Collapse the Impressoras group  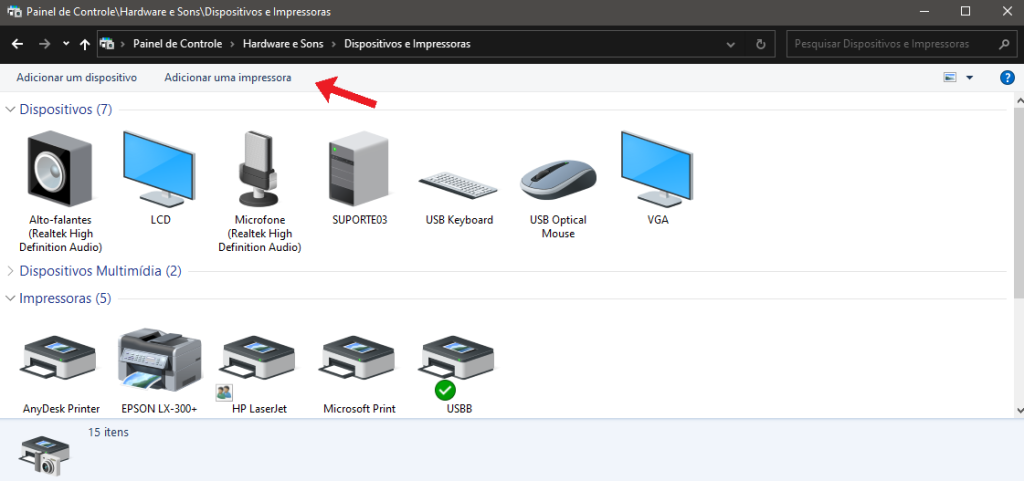(x=11, y=299)
